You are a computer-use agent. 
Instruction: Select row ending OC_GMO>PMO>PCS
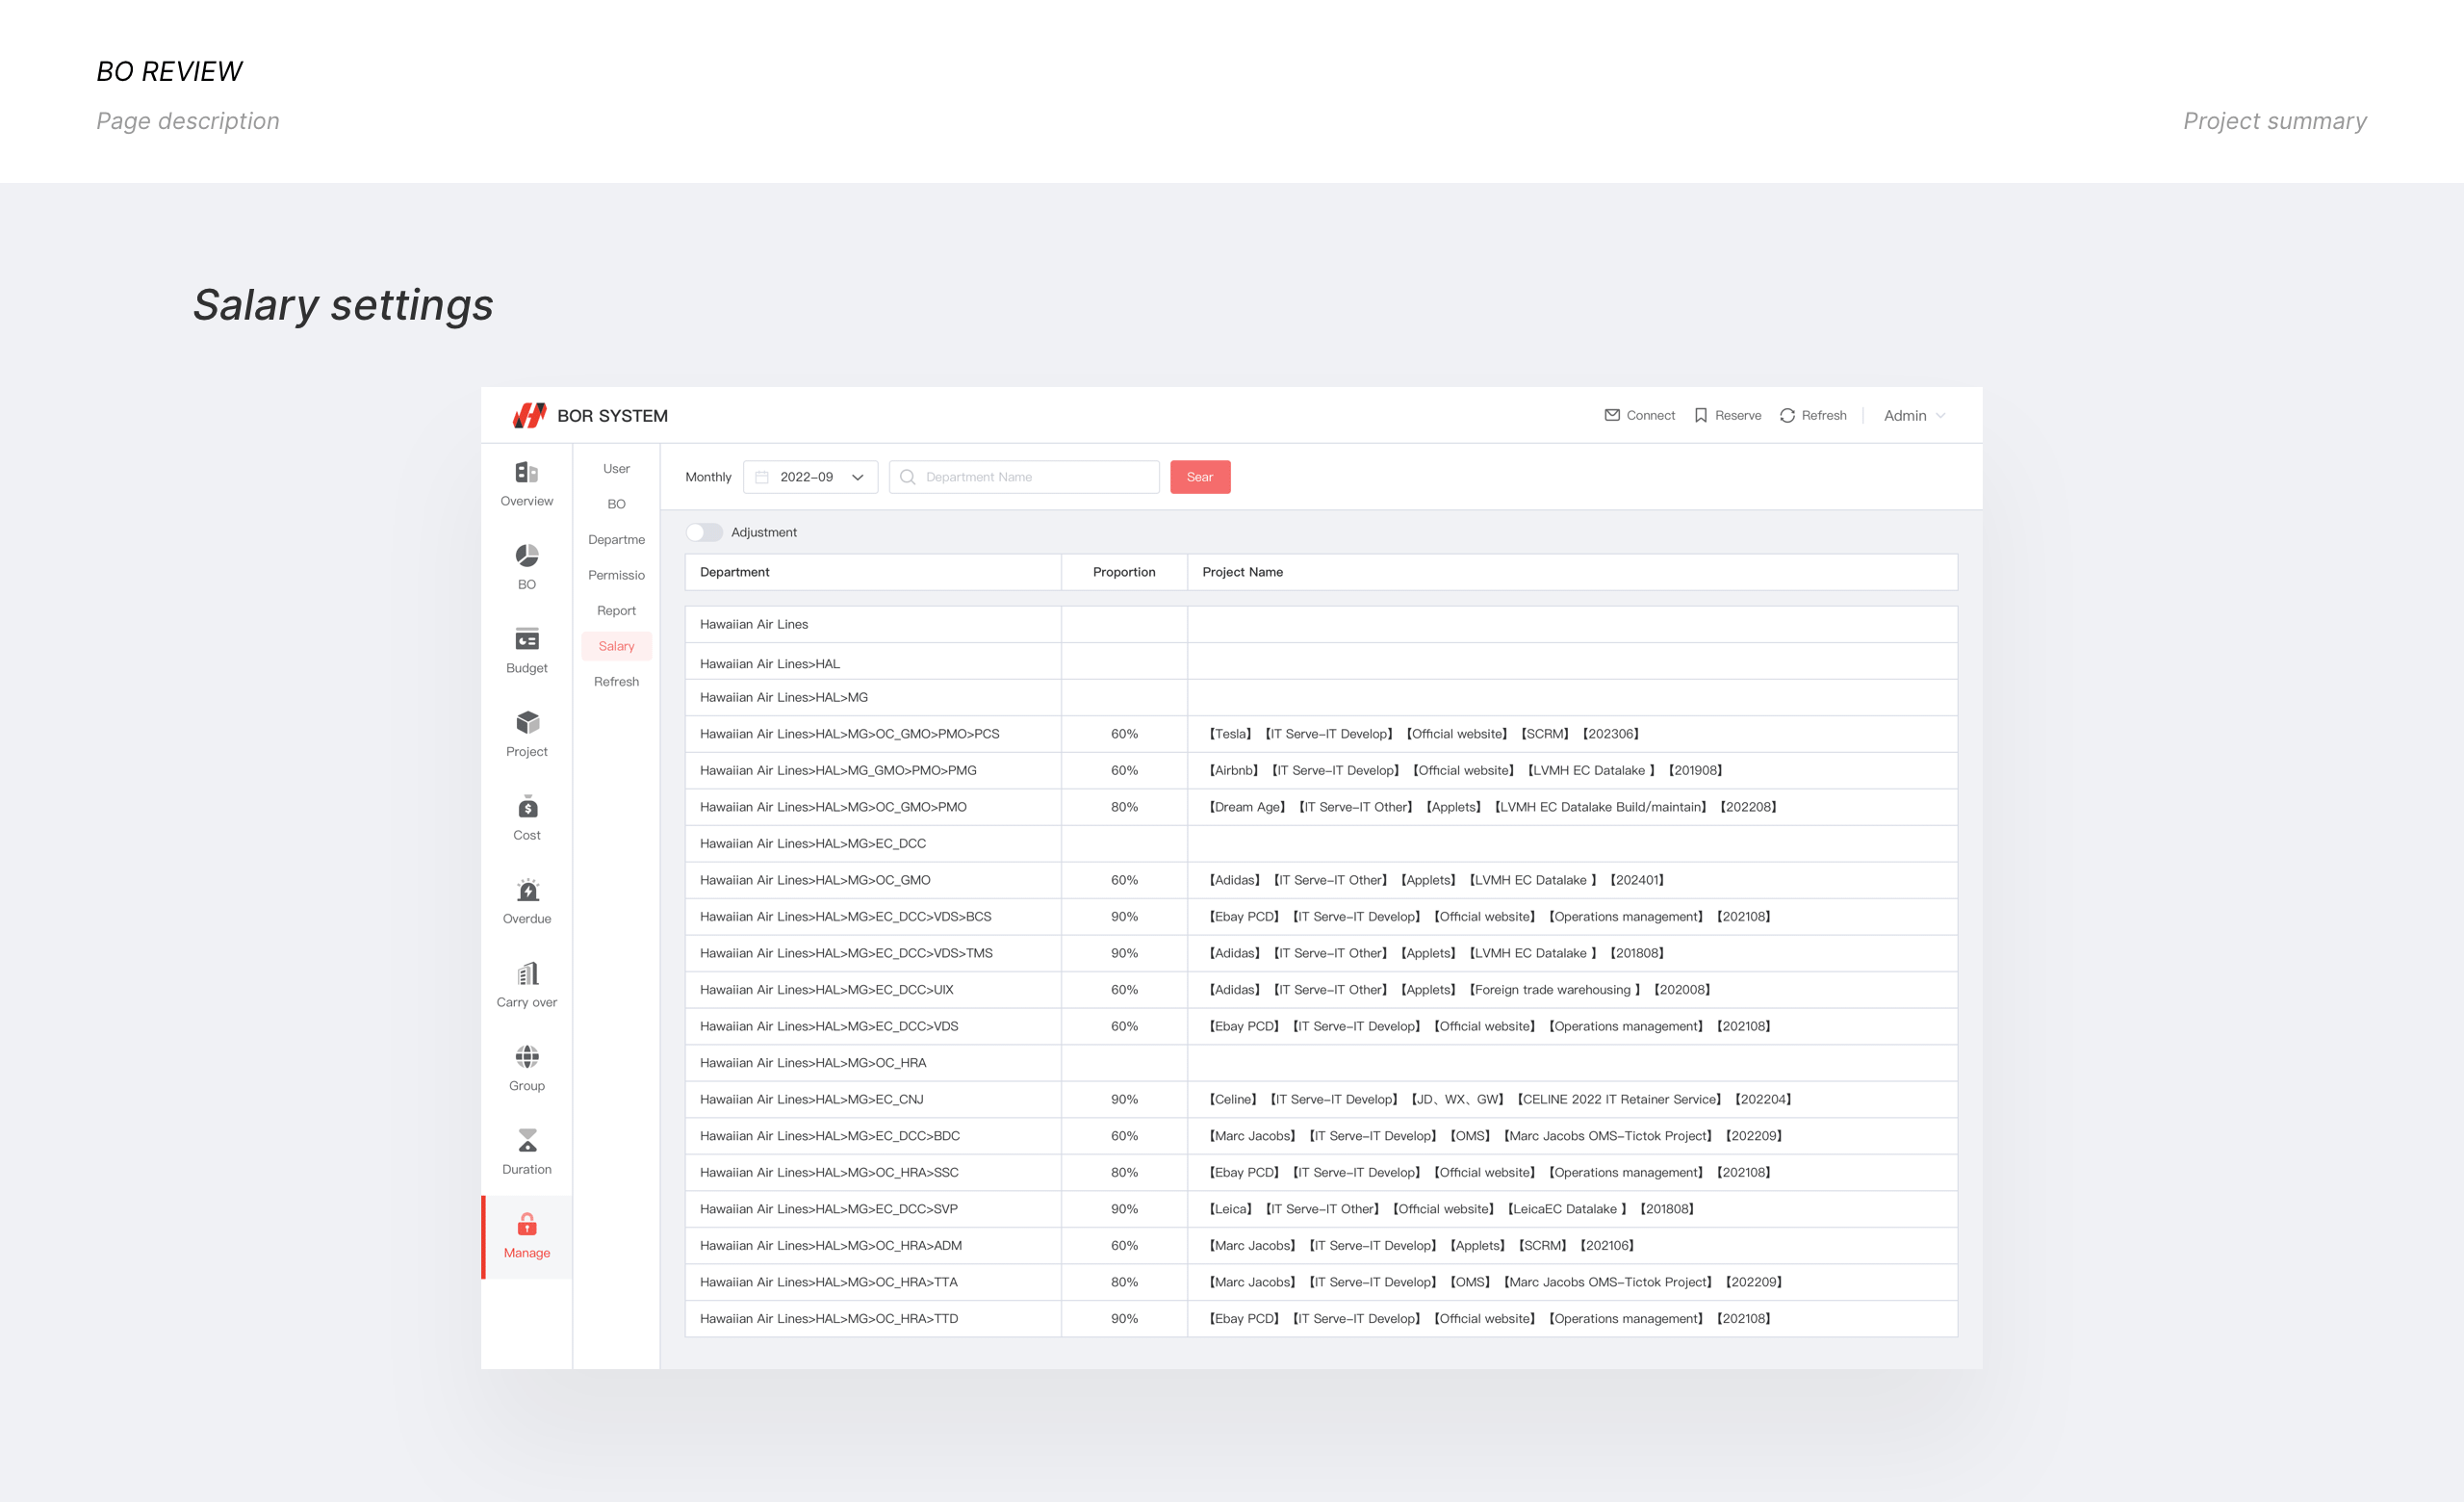(x=1321, y=733)
